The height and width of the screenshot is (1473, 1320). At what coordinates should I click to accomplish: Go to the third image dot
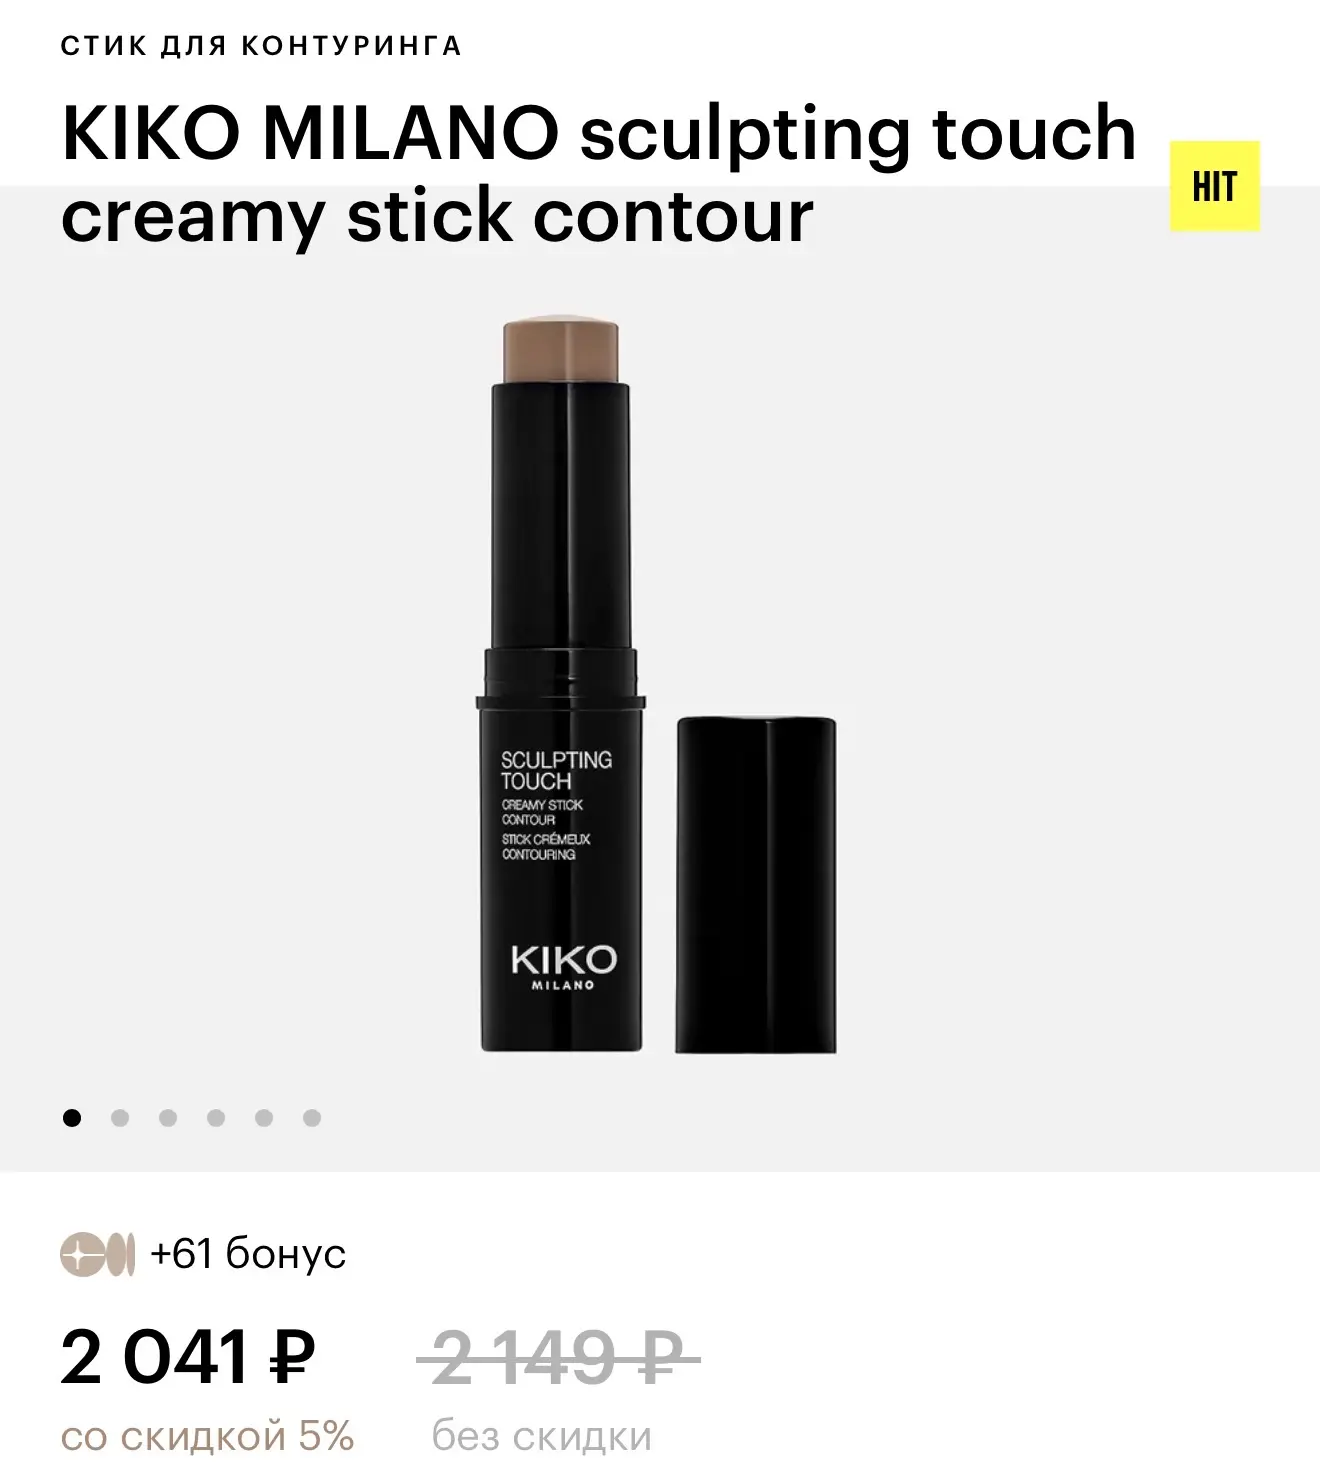[x=168, y=1118]
